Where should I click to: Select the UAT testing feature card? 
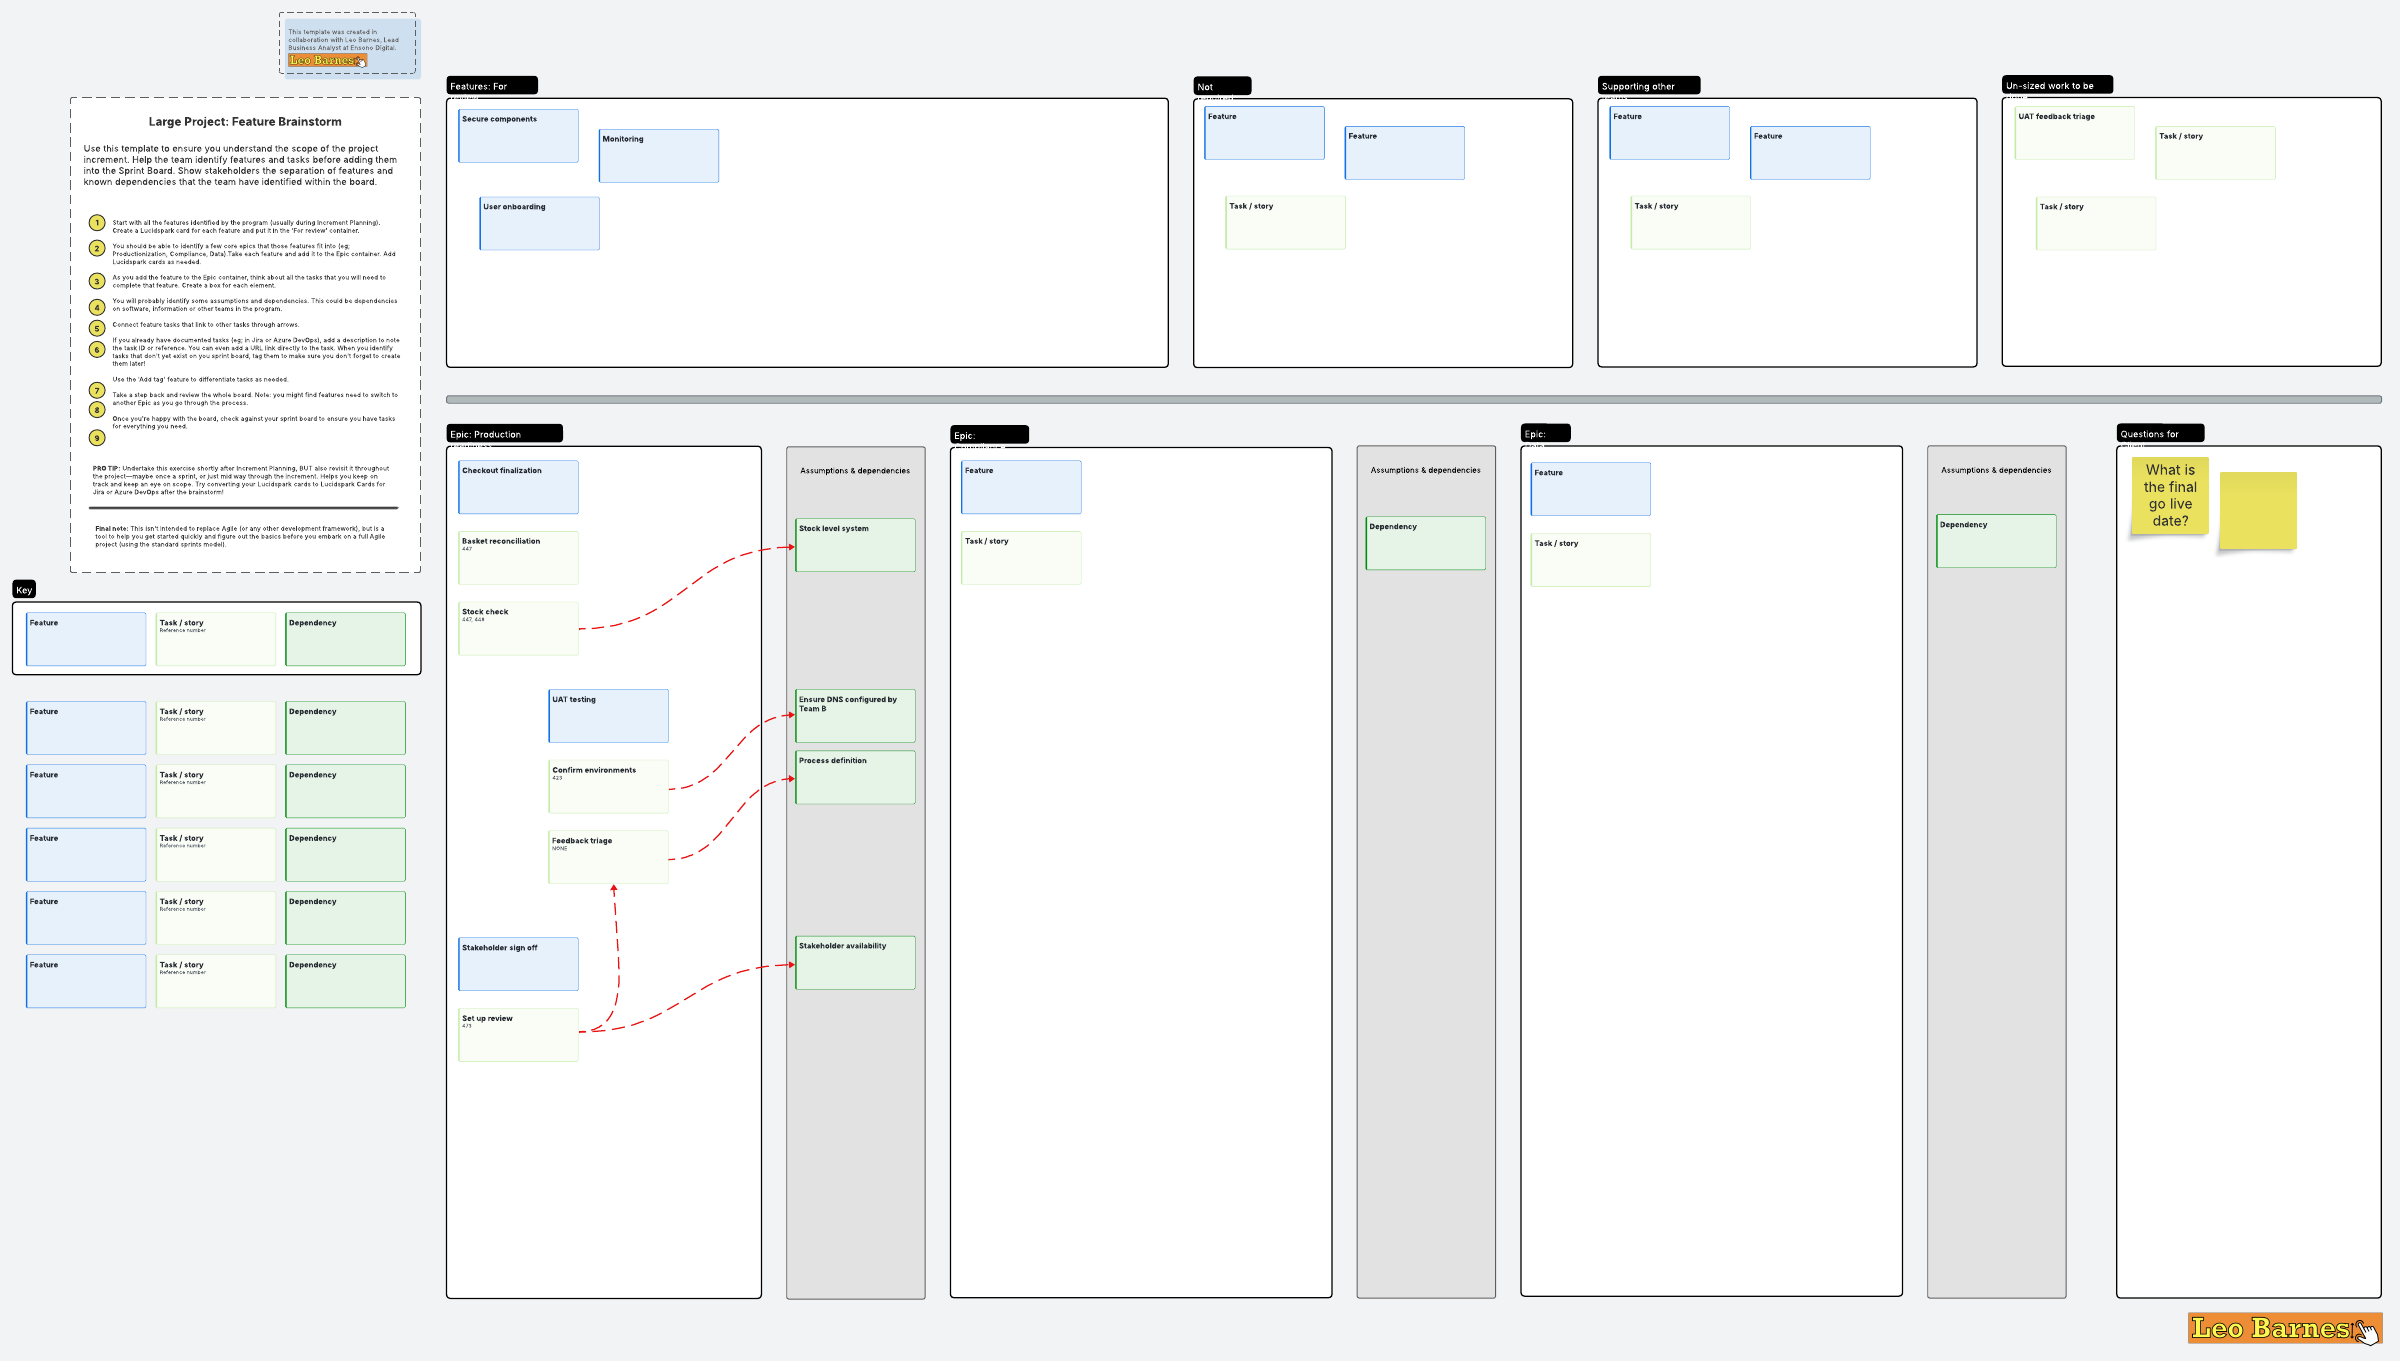(608, 716)
